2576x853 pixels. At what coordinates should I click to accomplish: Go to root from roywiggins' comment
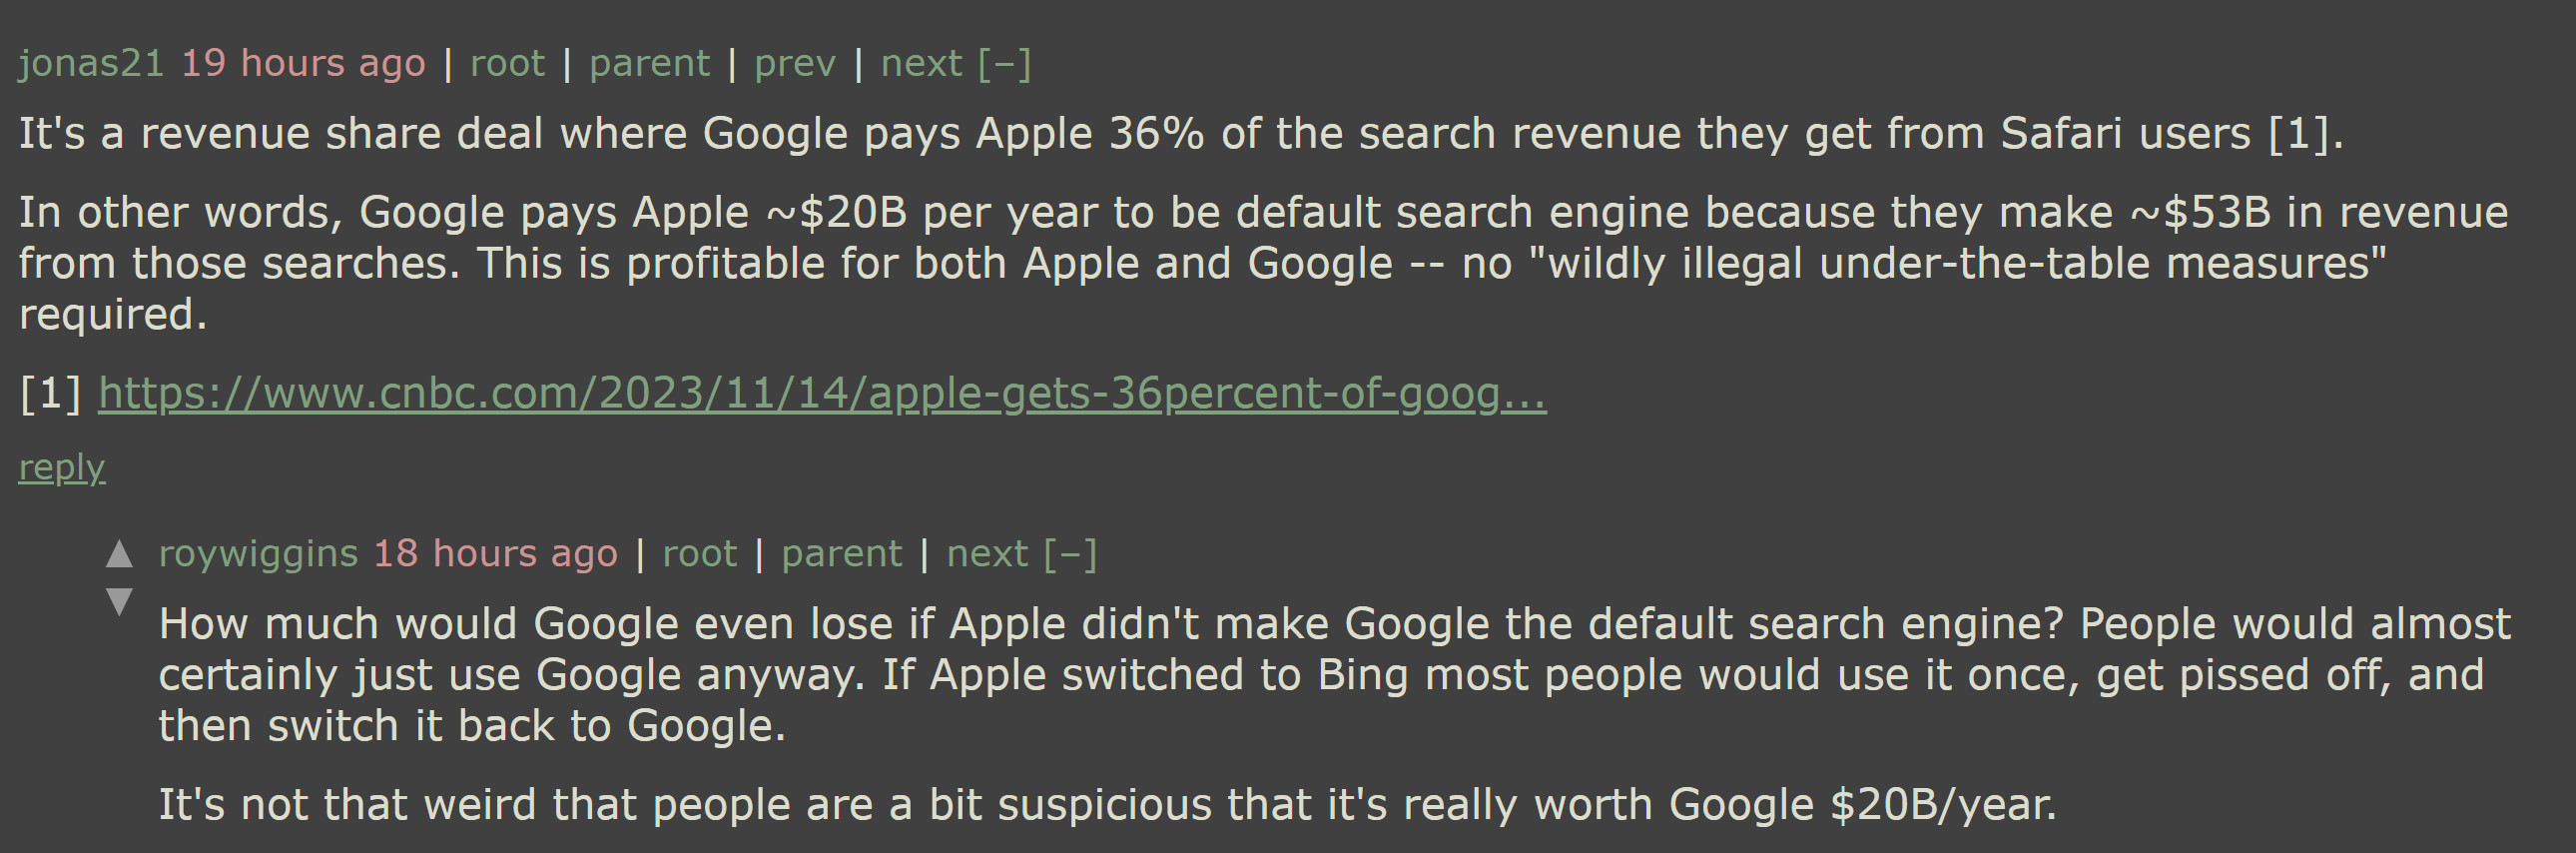click(x=700, y=554)
